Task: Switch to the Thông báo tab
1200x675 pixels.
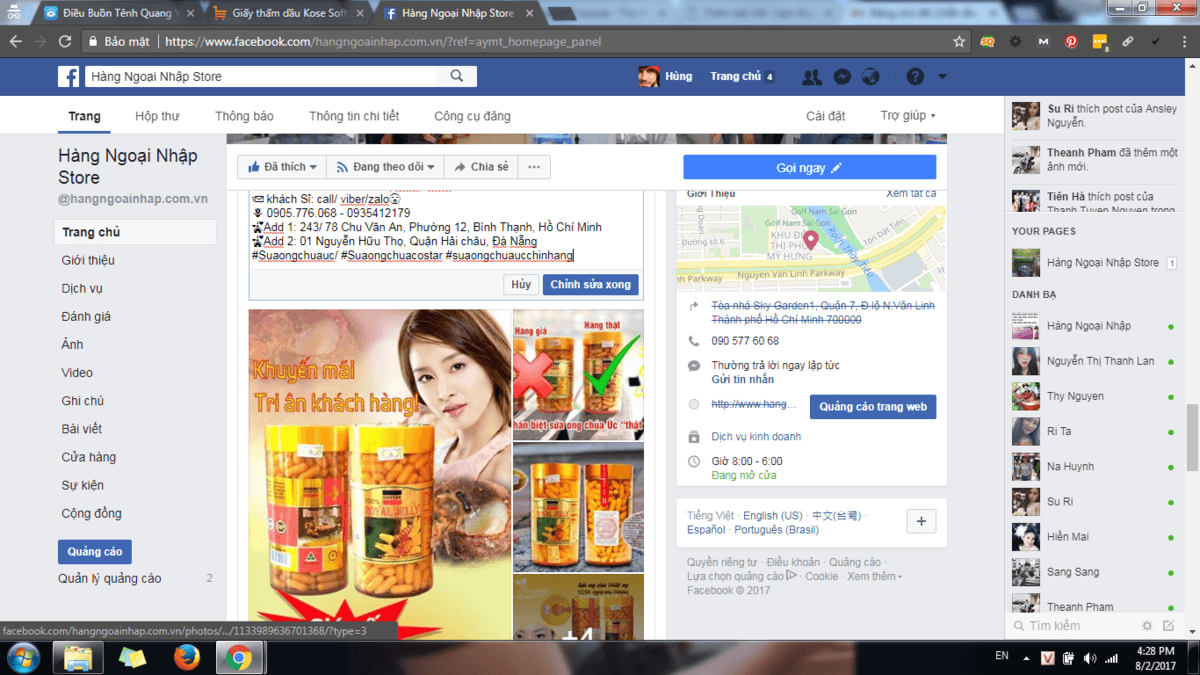Action: pos(244,116)
